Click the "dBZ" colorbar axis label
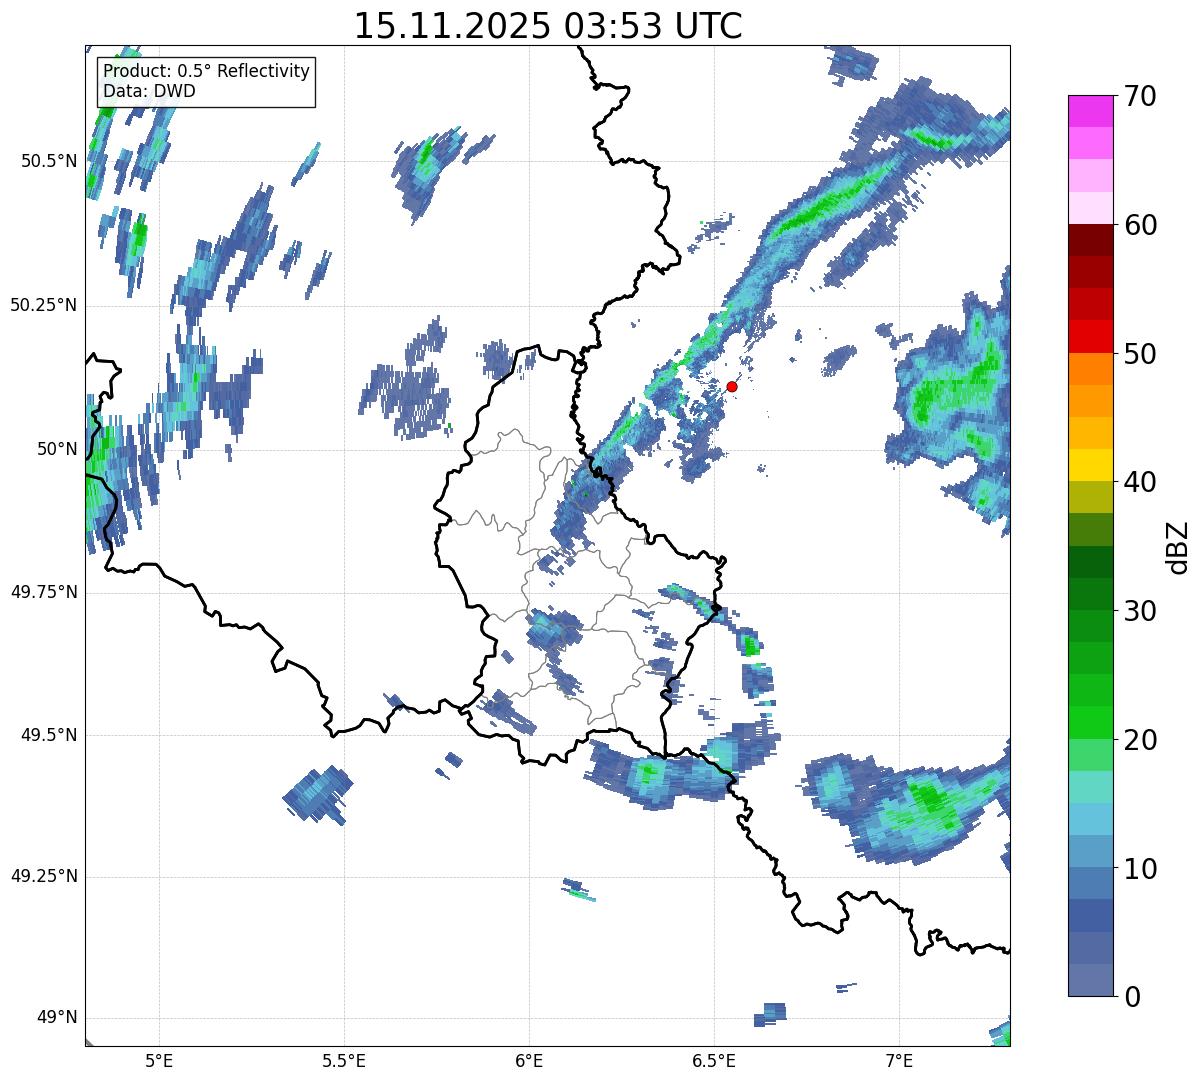This screenshot has height=1081, width=1202. pyautogui.click(x=1179, y=546)
